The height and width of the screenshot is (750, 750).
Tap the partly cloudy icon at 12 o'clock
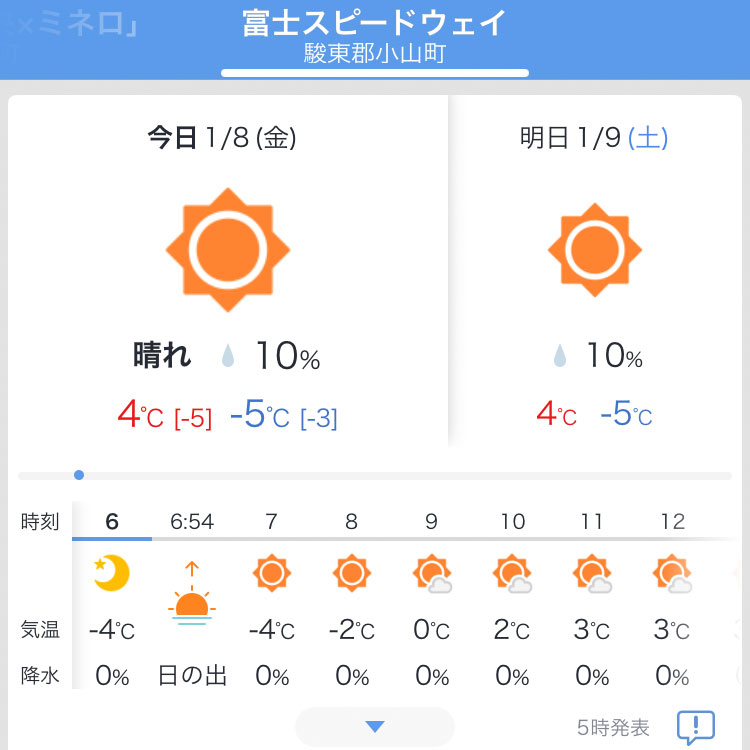[x=672, y=574]
